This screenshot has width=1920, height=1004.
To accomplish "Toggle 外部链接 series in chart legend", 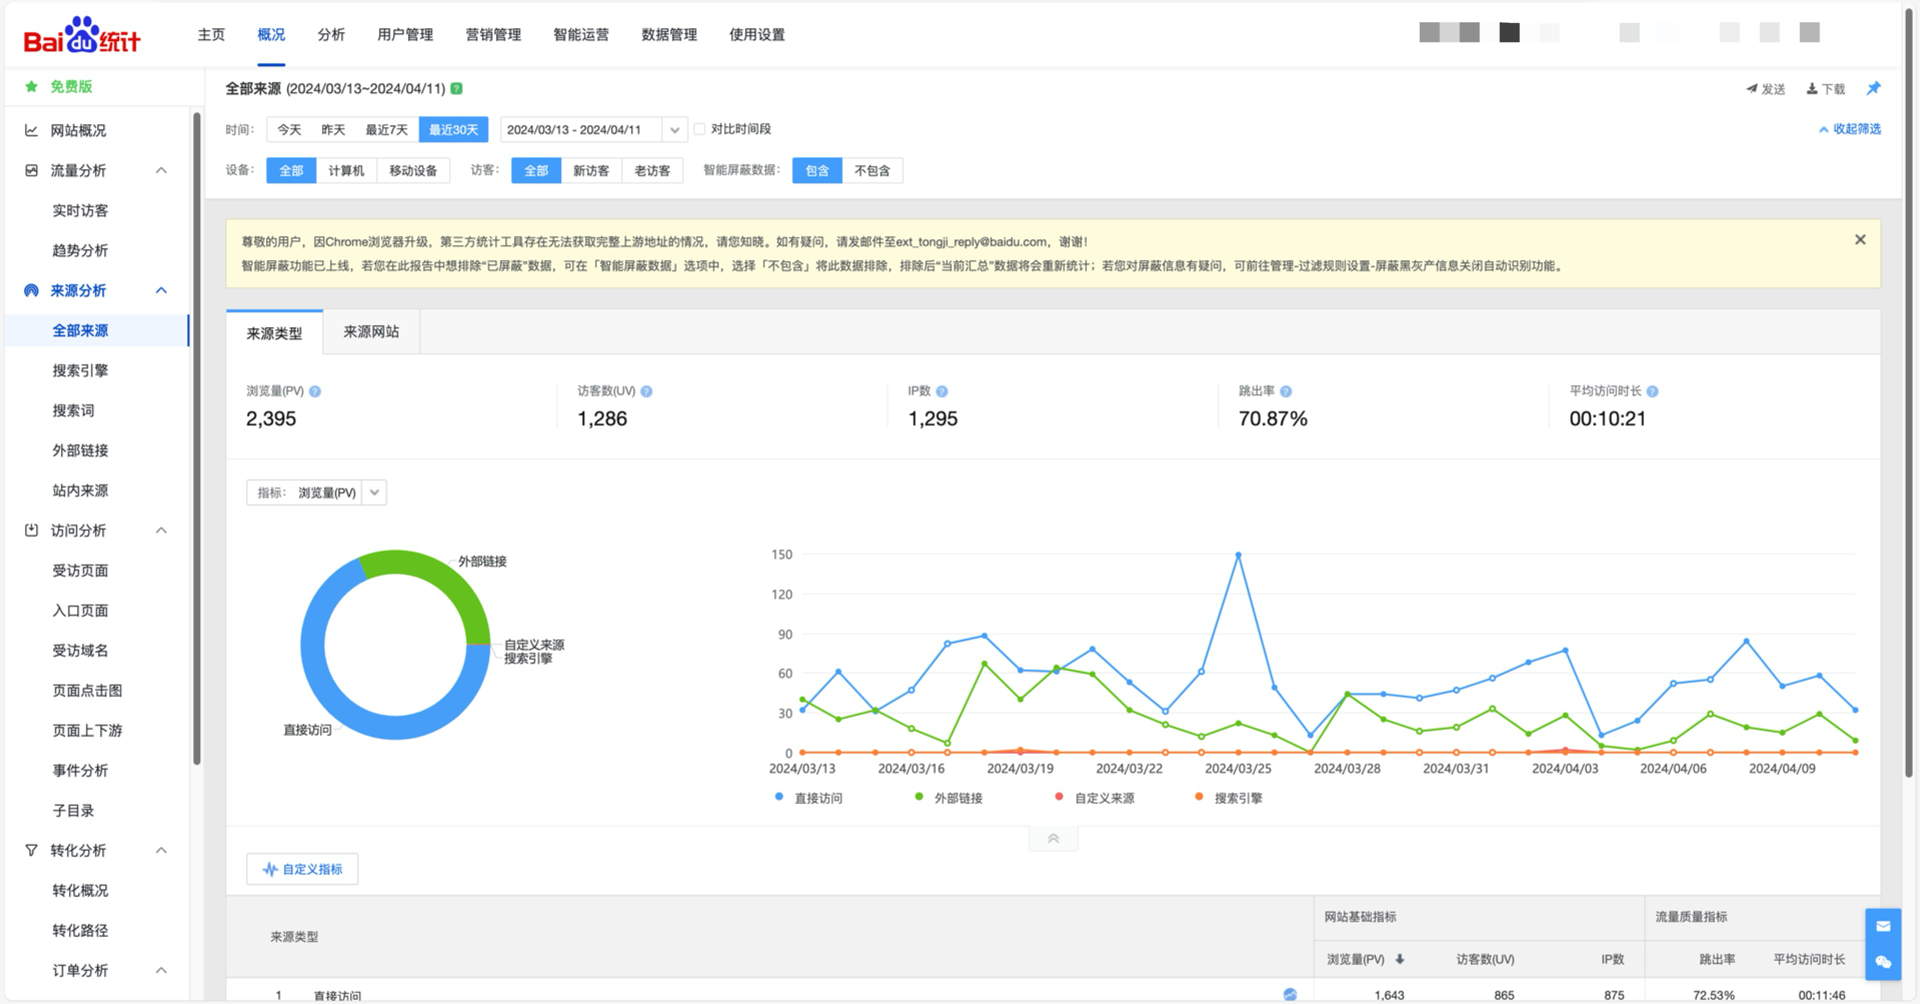I will coord(948,798).
